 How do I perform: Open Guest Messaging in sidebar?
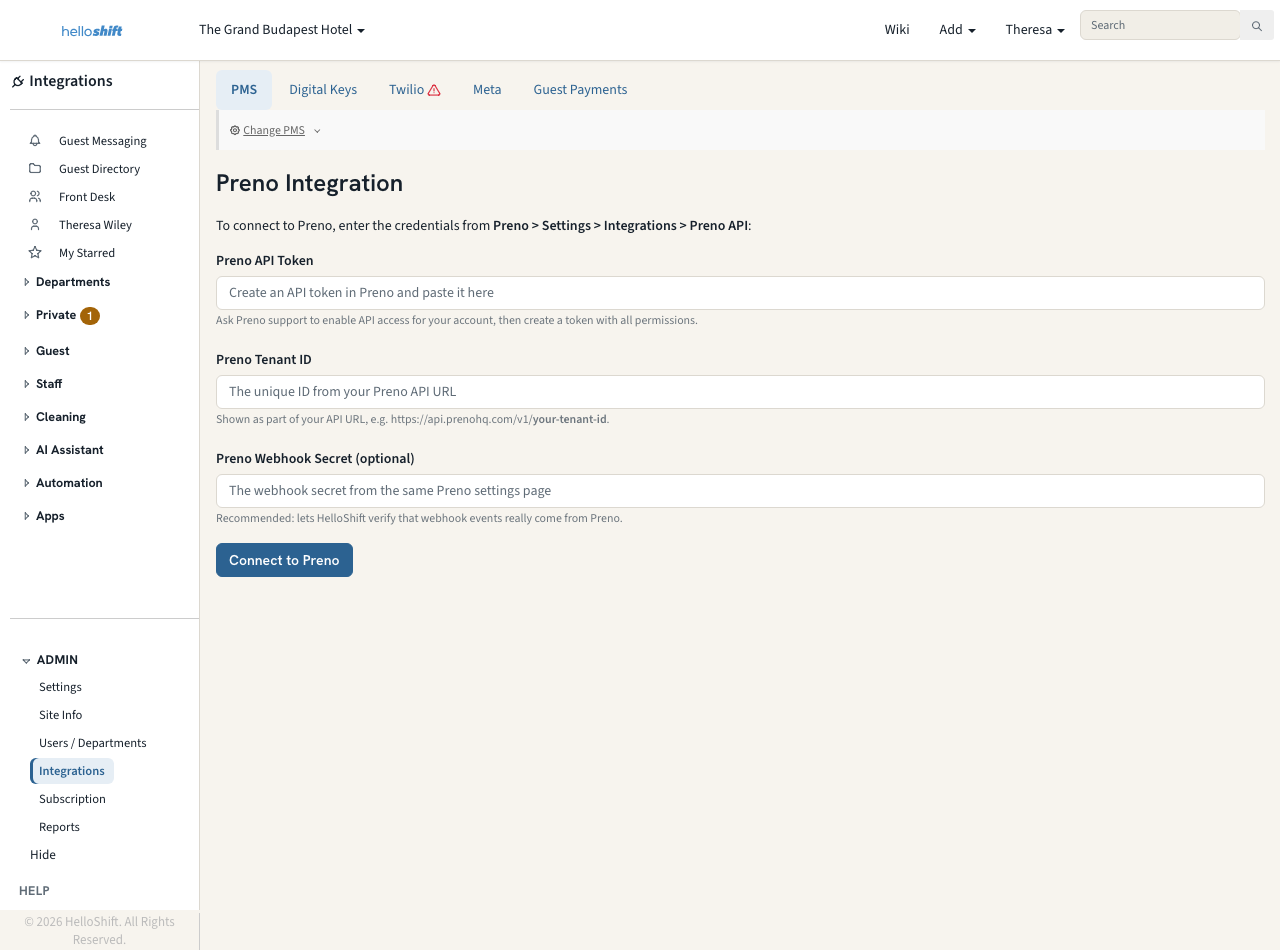point(103,141)
